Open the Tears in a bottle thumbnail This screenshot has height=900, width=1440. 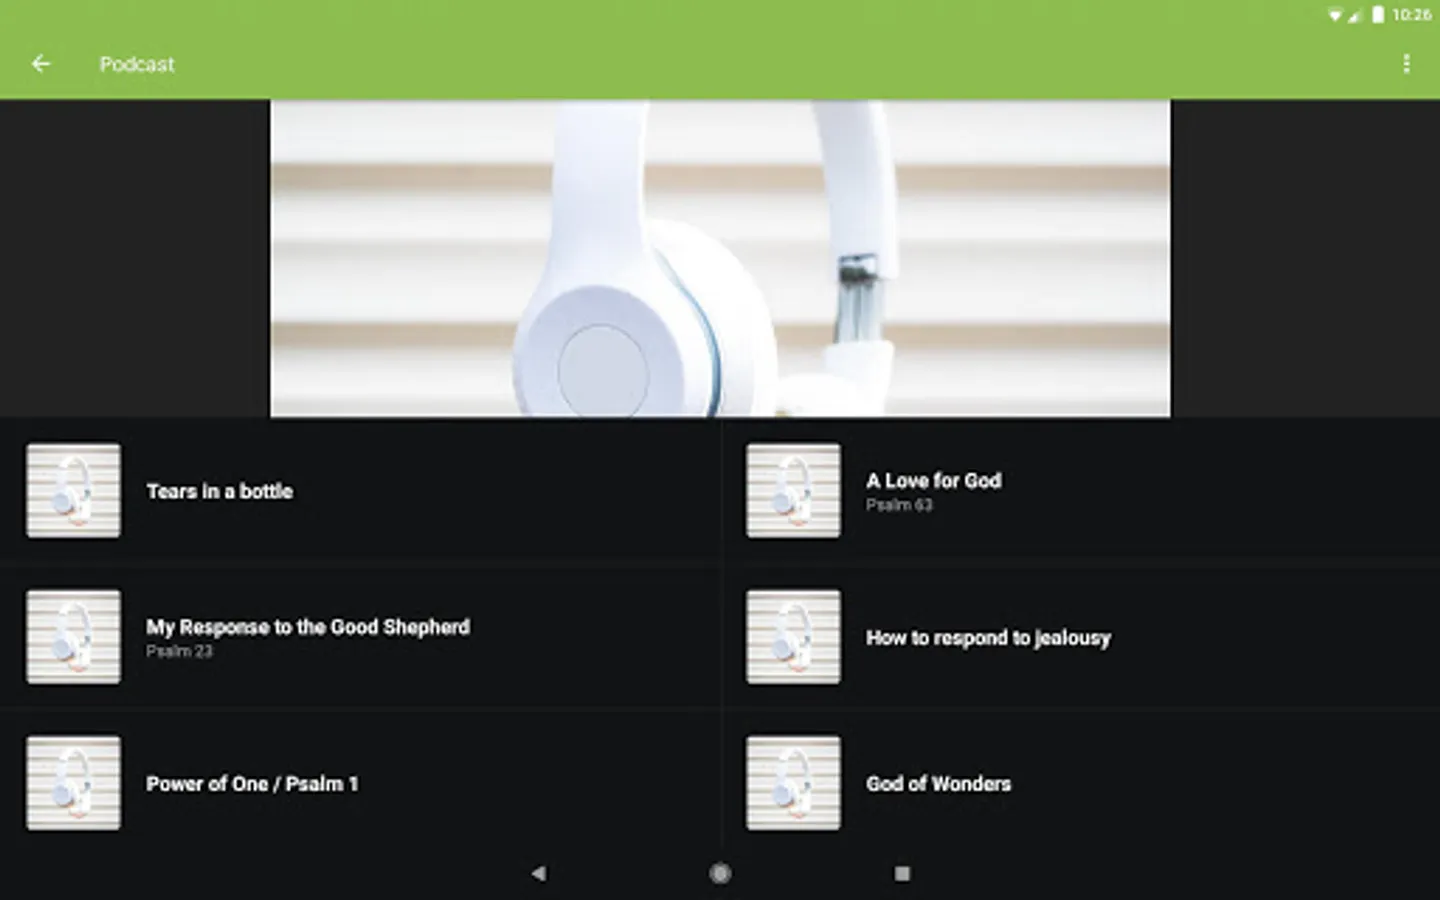(74, 491)
